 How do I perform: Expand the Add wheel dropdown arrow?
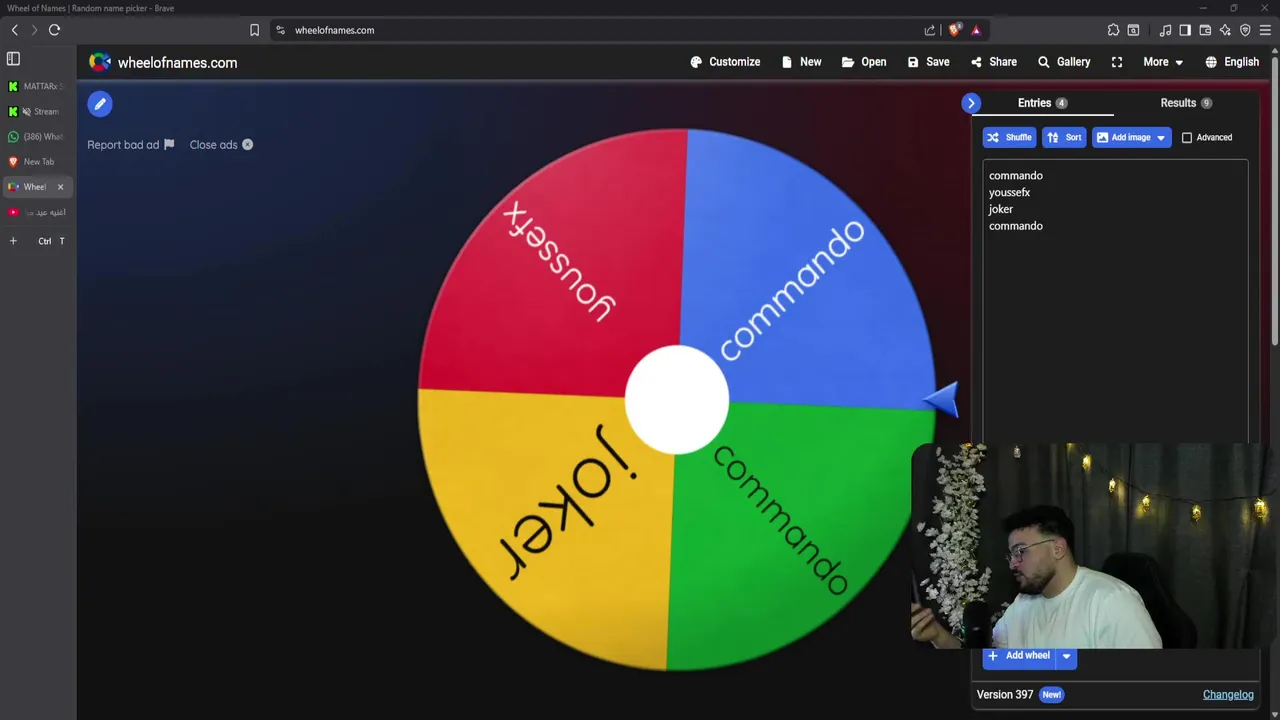(x=1066, y=656)
